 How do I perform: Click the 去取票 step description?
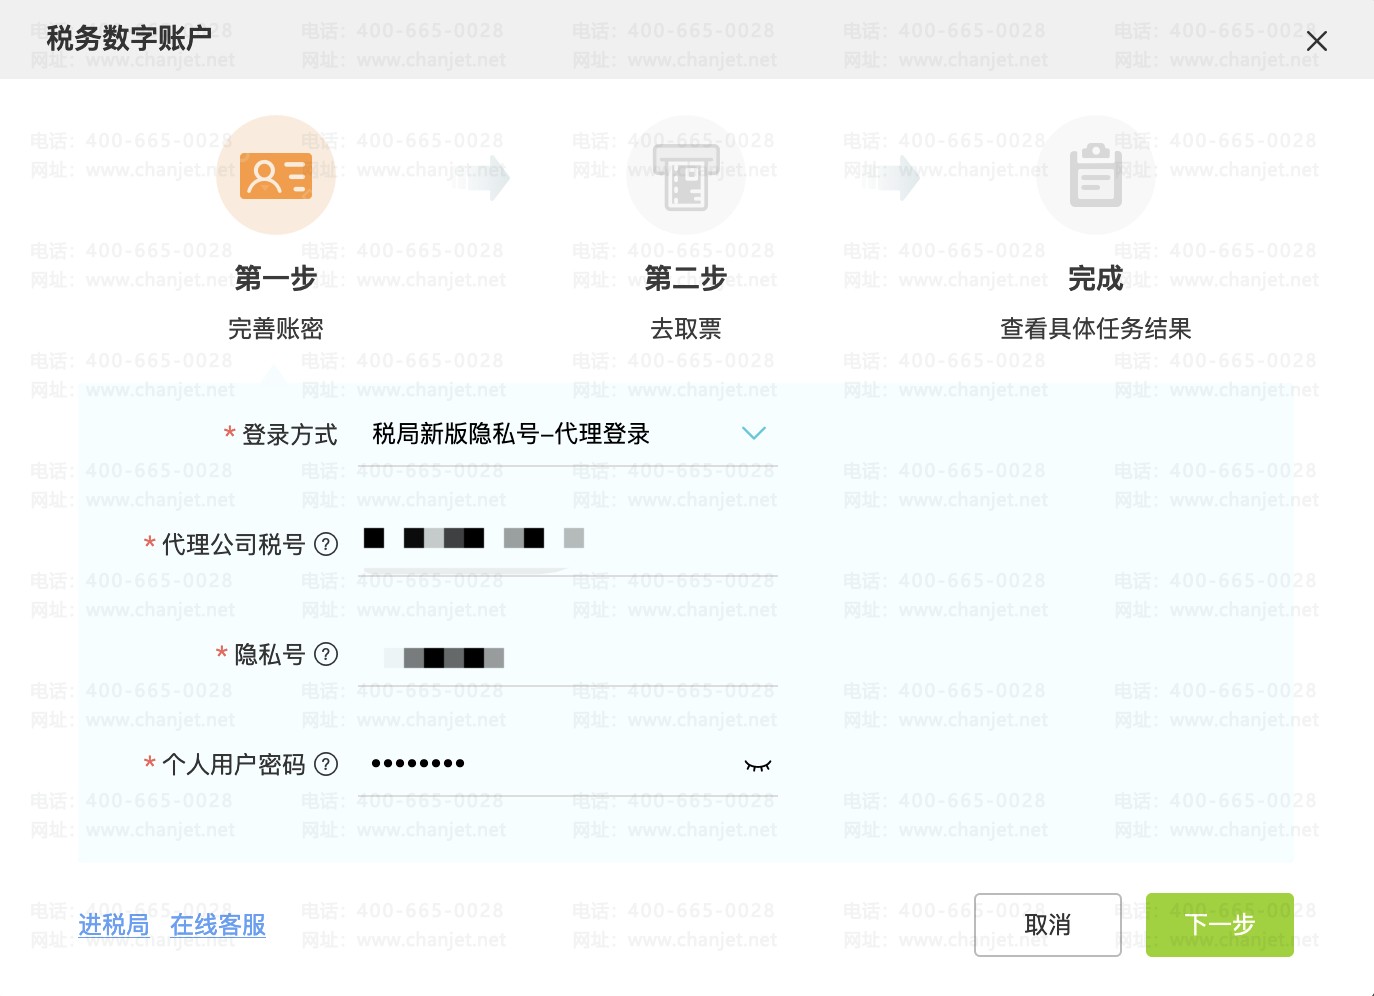click(686, 329)
